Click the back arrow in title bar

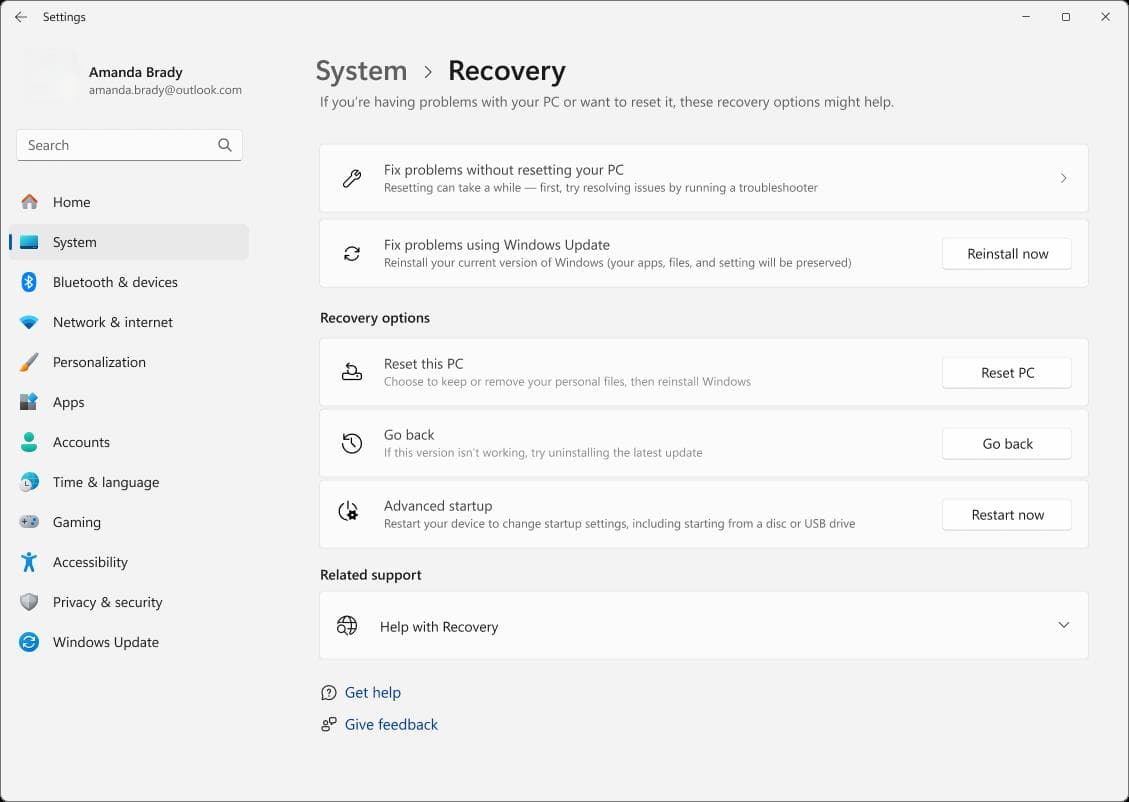pyautogui.click(x=21, y=17)
